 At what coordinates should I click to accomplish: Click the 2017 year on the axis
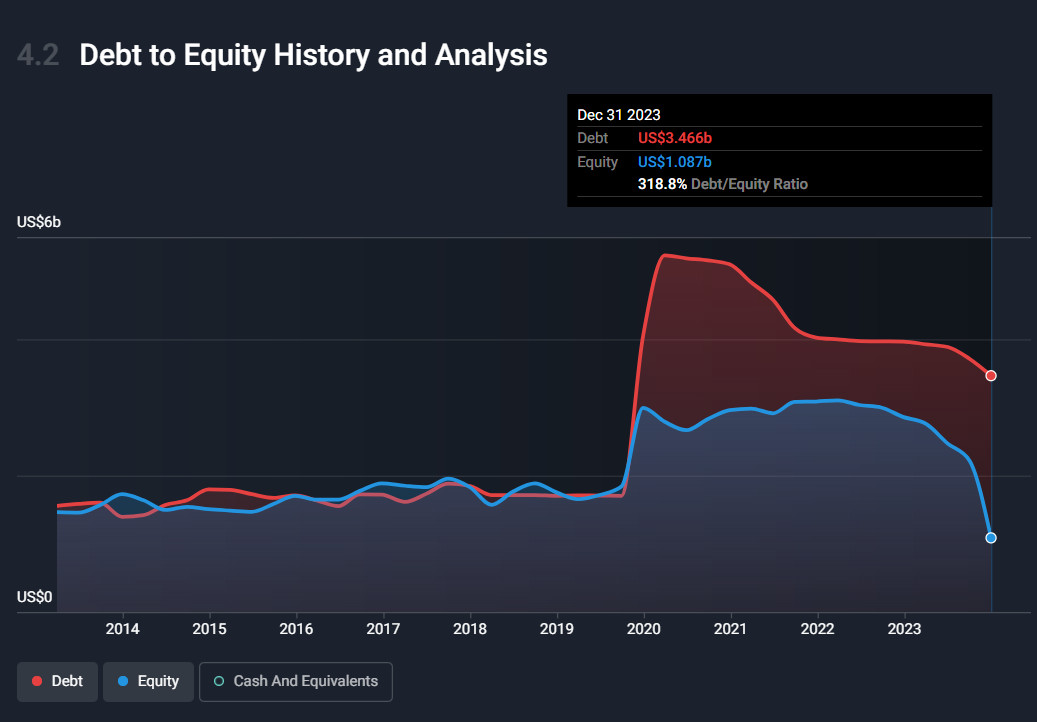(x=383, y=629)
